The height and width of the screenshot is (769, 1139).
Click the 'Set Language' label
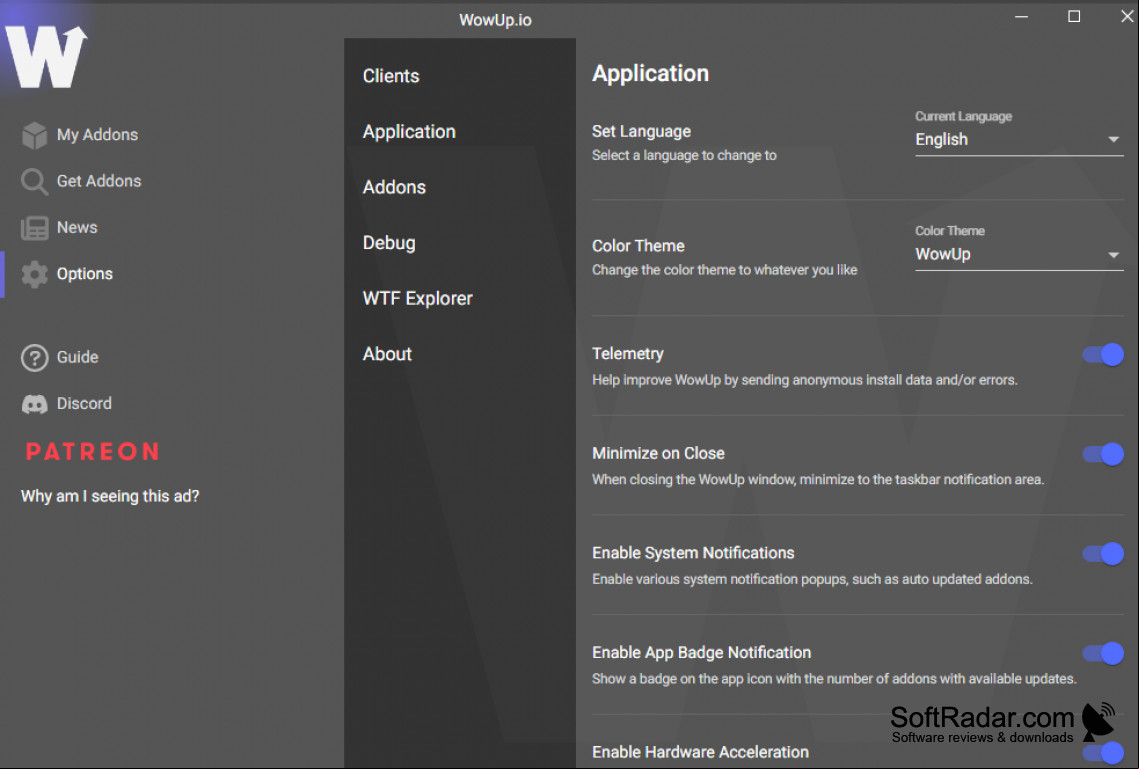[x=641, y=131]
